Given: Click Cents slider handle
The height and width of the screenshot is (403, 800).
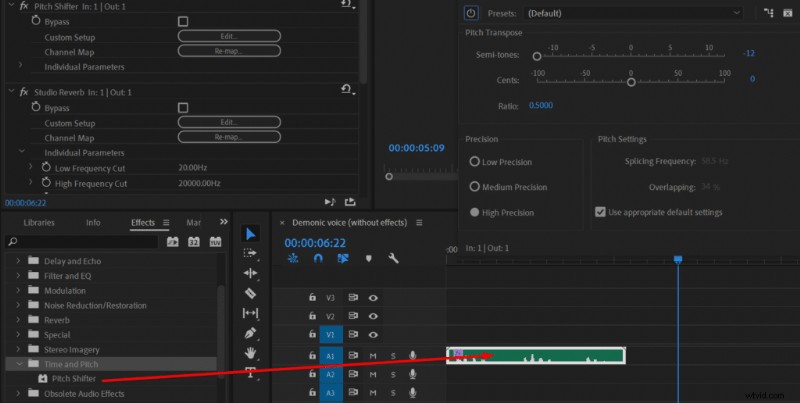Looking at the screenshot, I should [631, 82].
